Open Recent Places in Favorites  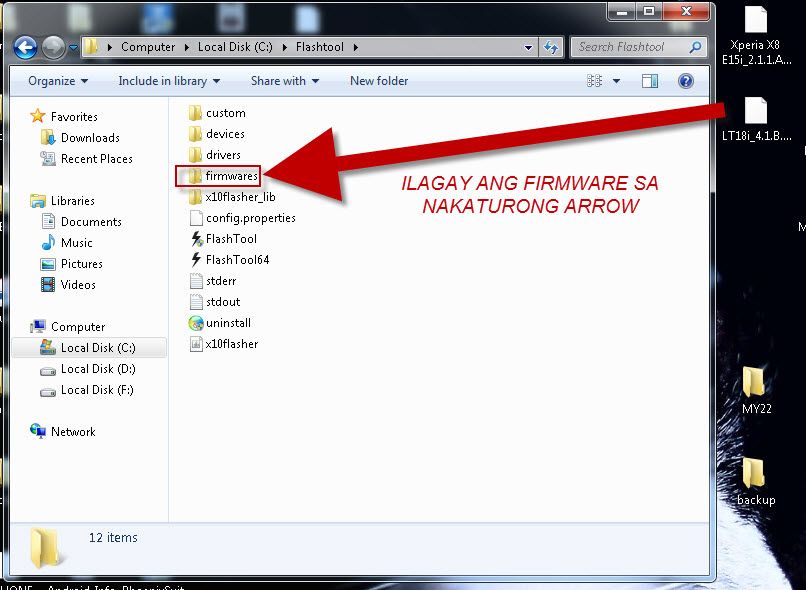86,159
